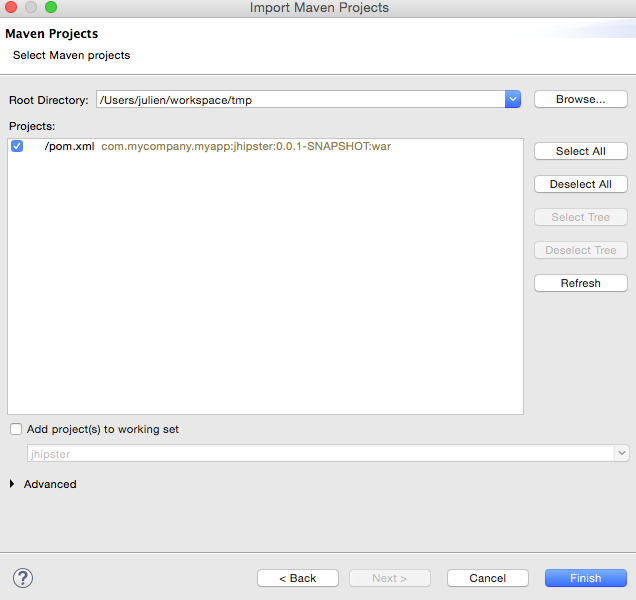The height and width of the screenshot is (600, 636).
Task: Click the Deselect Tree button
Action: [580, 250]
